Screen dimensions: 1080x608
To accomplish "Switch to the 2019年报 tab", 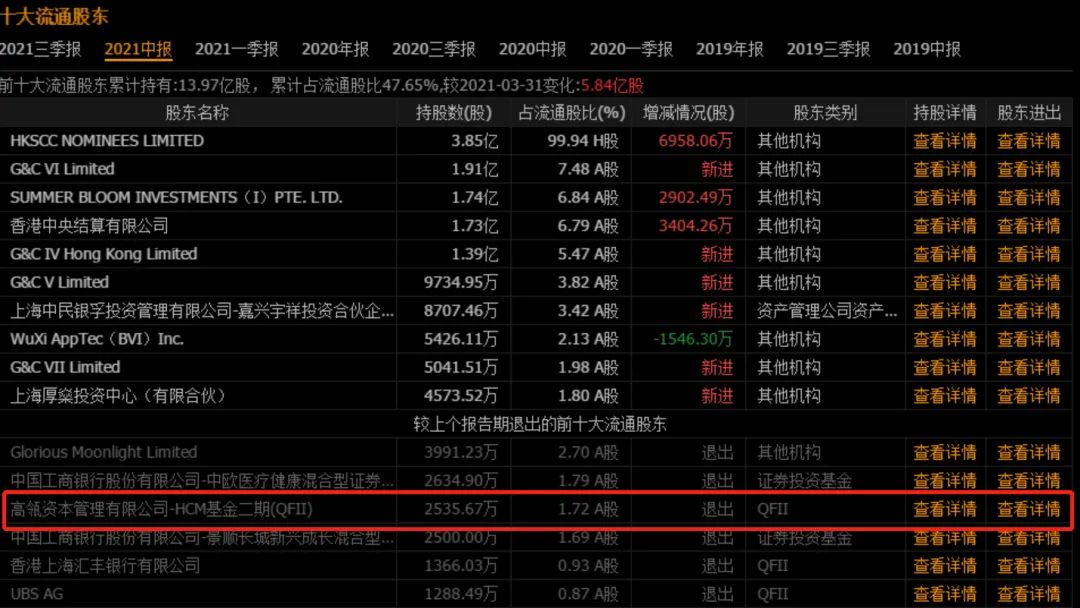I will point(729,50).
